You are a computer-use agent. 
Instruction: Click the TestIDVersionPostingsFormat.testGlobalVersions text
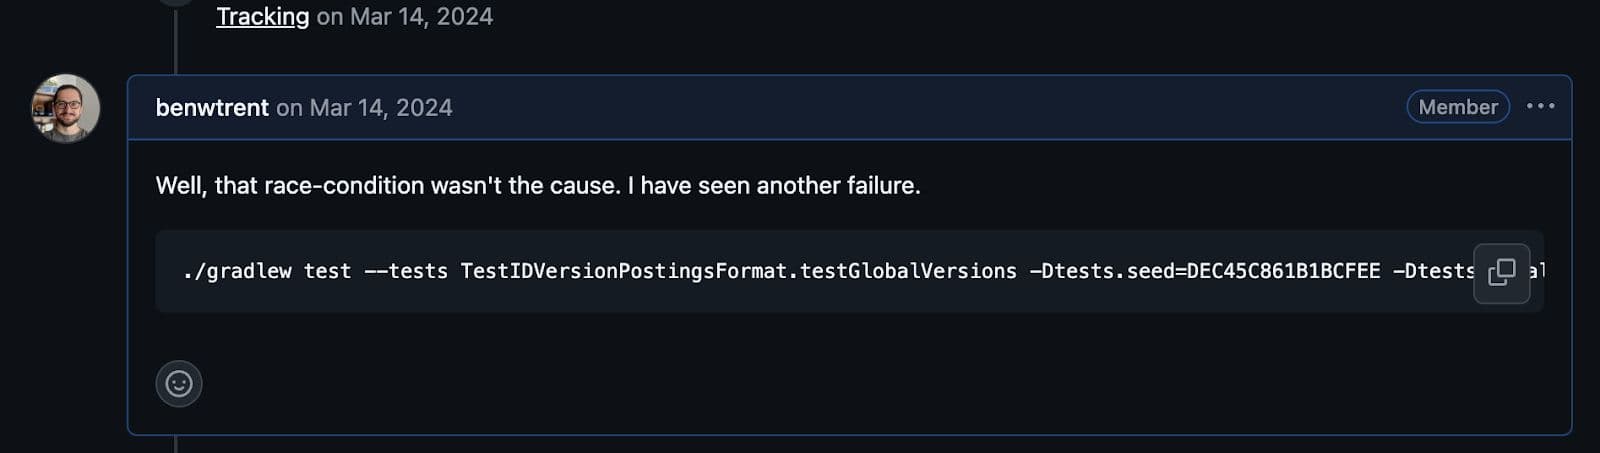click(x=738, y=271)
